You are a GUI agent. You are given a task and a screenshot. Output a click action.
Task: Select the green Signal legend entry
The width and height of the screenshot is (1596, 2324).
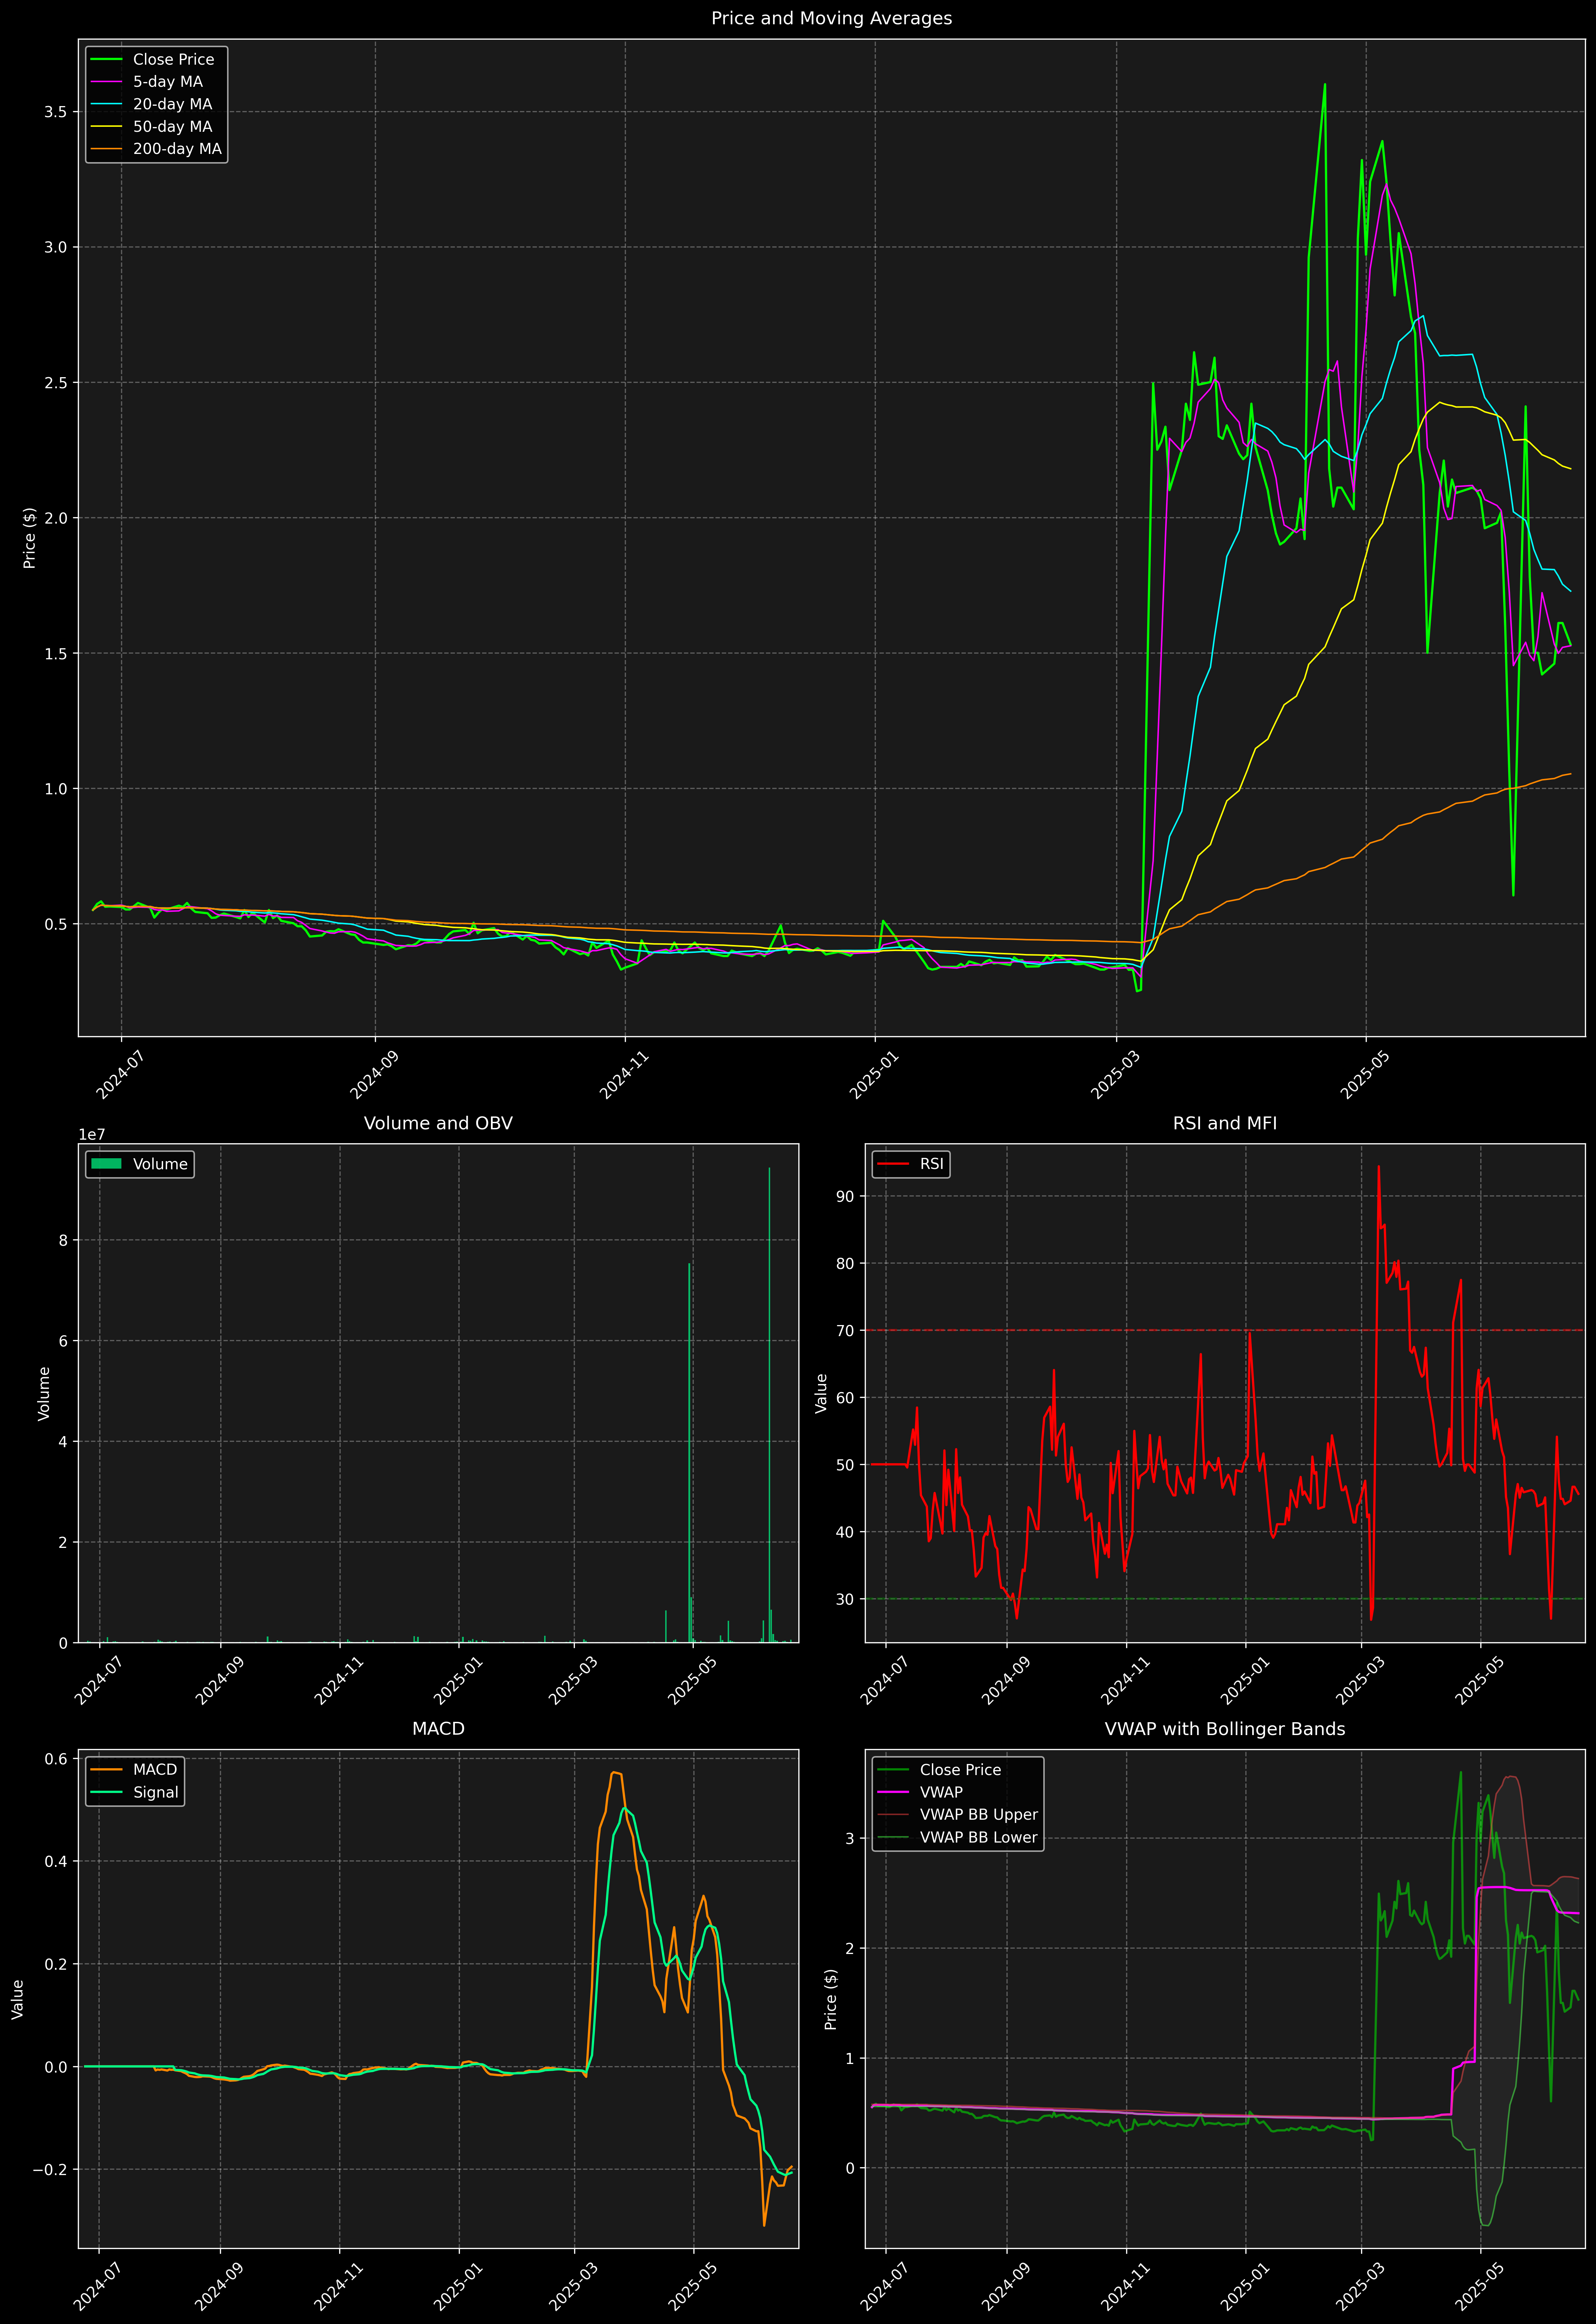click(135, 1792)
